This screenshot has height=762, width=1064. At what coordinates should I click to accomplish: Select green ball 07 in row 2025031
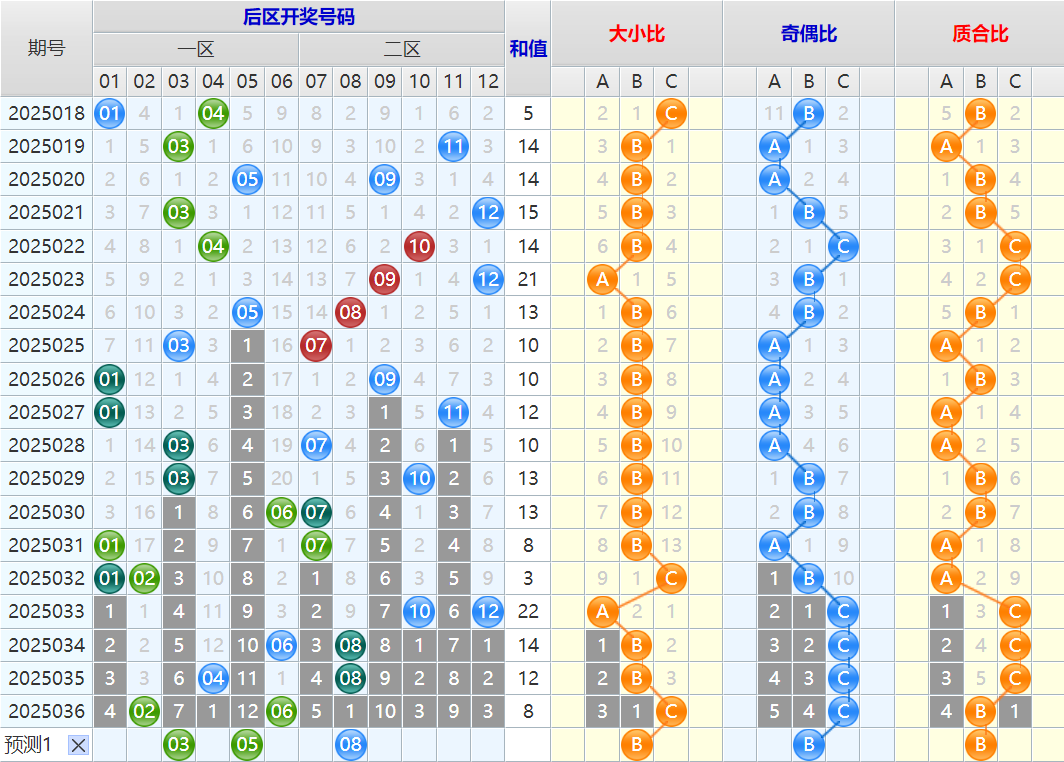coord(316,545)
